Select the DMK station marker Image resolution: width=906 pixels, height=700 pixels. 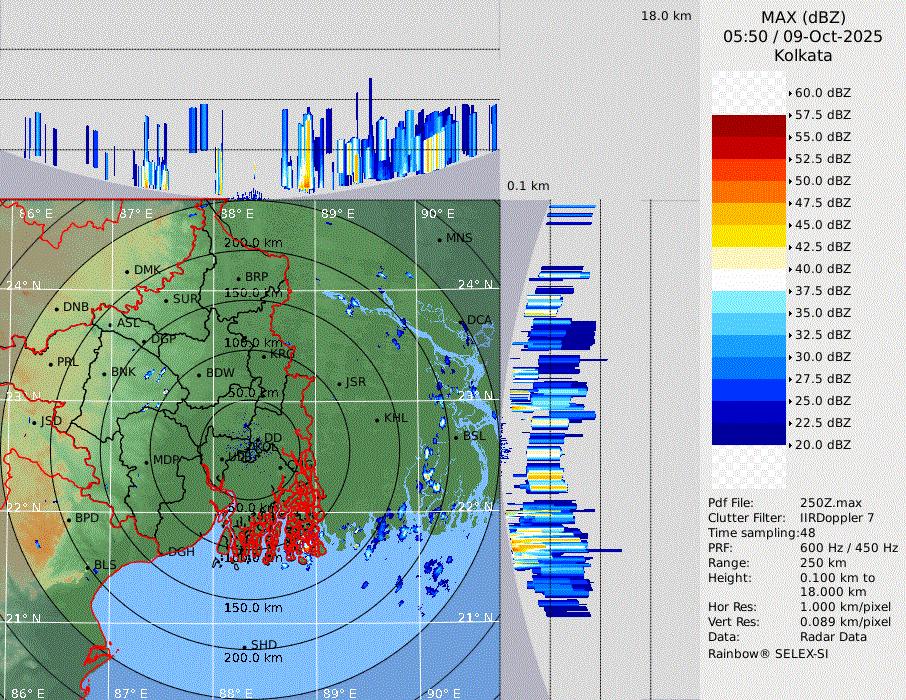[128, 271]
